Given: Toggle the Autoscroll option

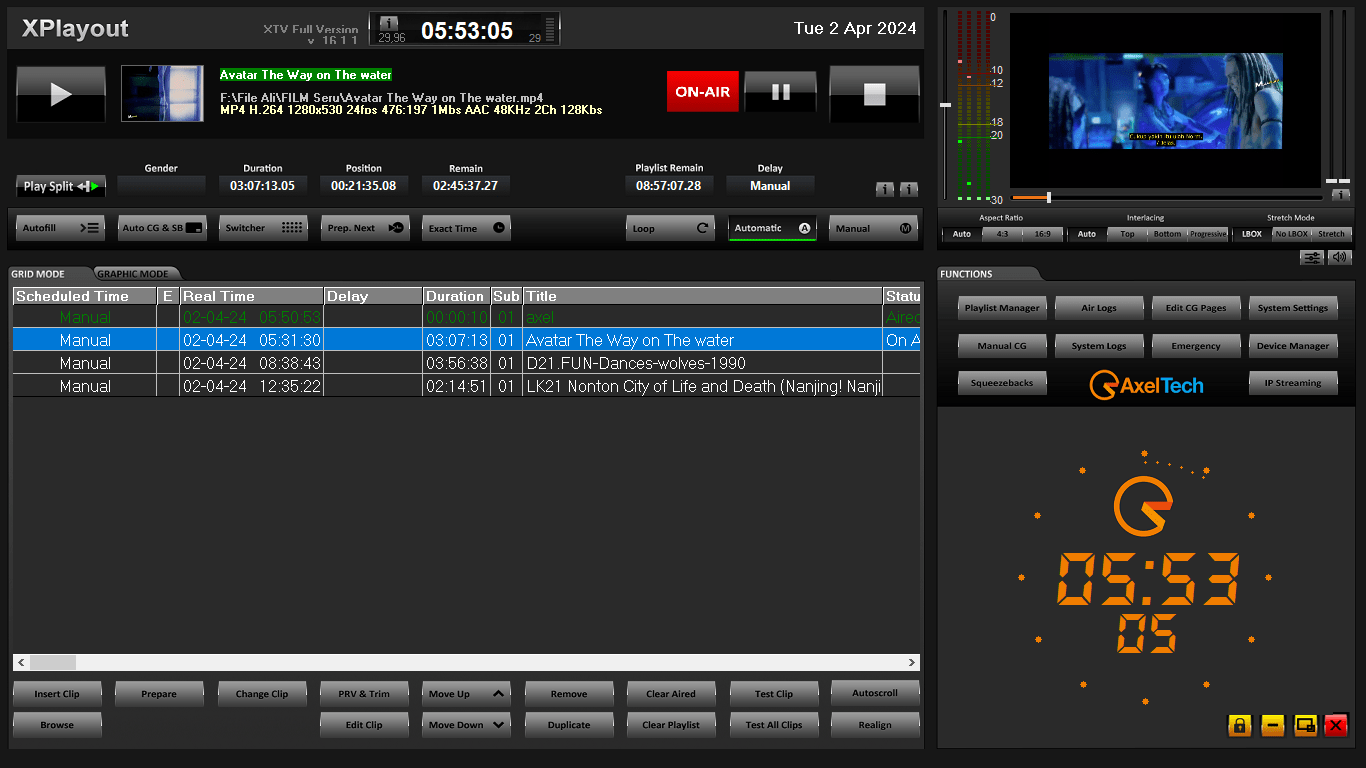Looking at the screenshot, I should (875, 693).
